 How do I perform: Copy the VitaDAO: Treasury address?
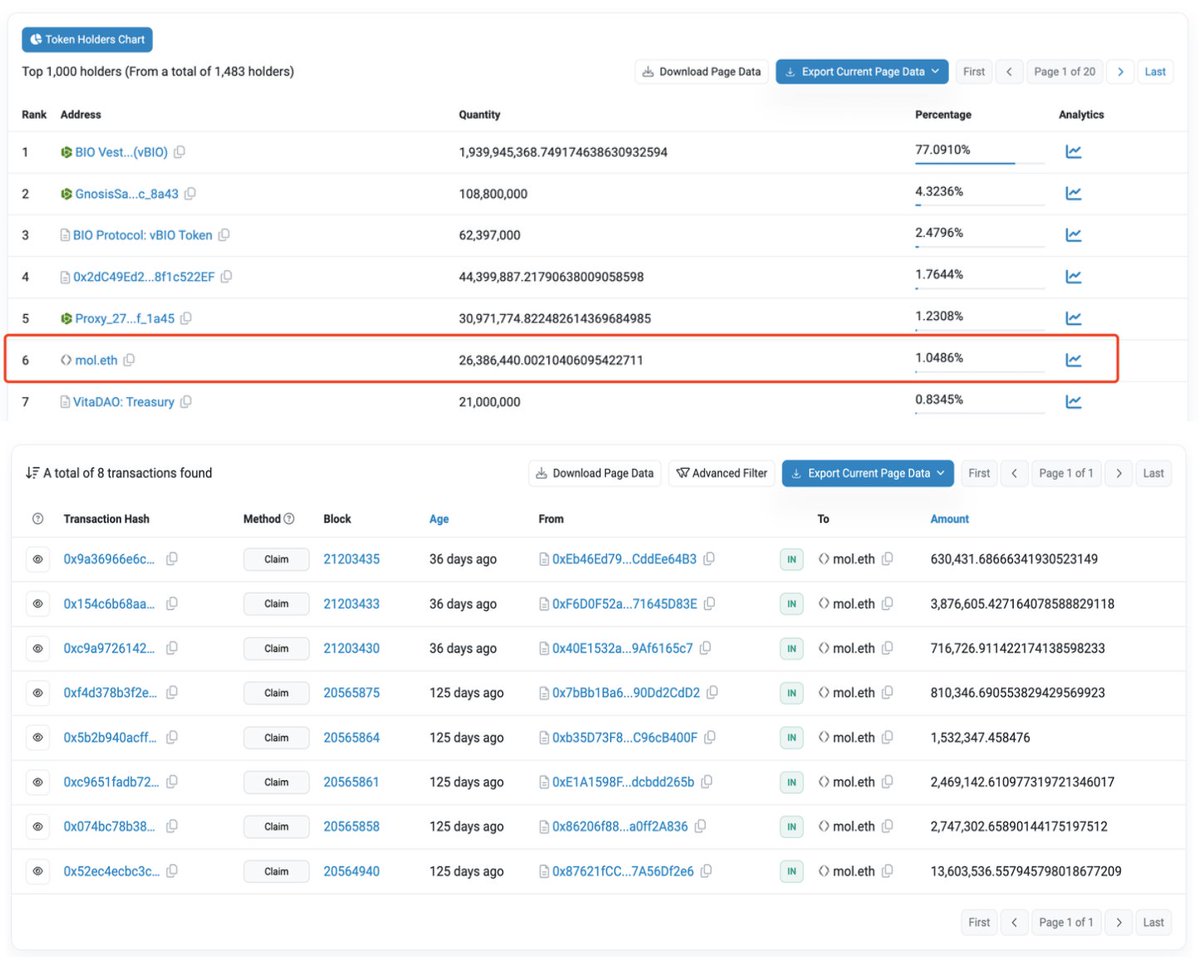[x=186, y=402]
